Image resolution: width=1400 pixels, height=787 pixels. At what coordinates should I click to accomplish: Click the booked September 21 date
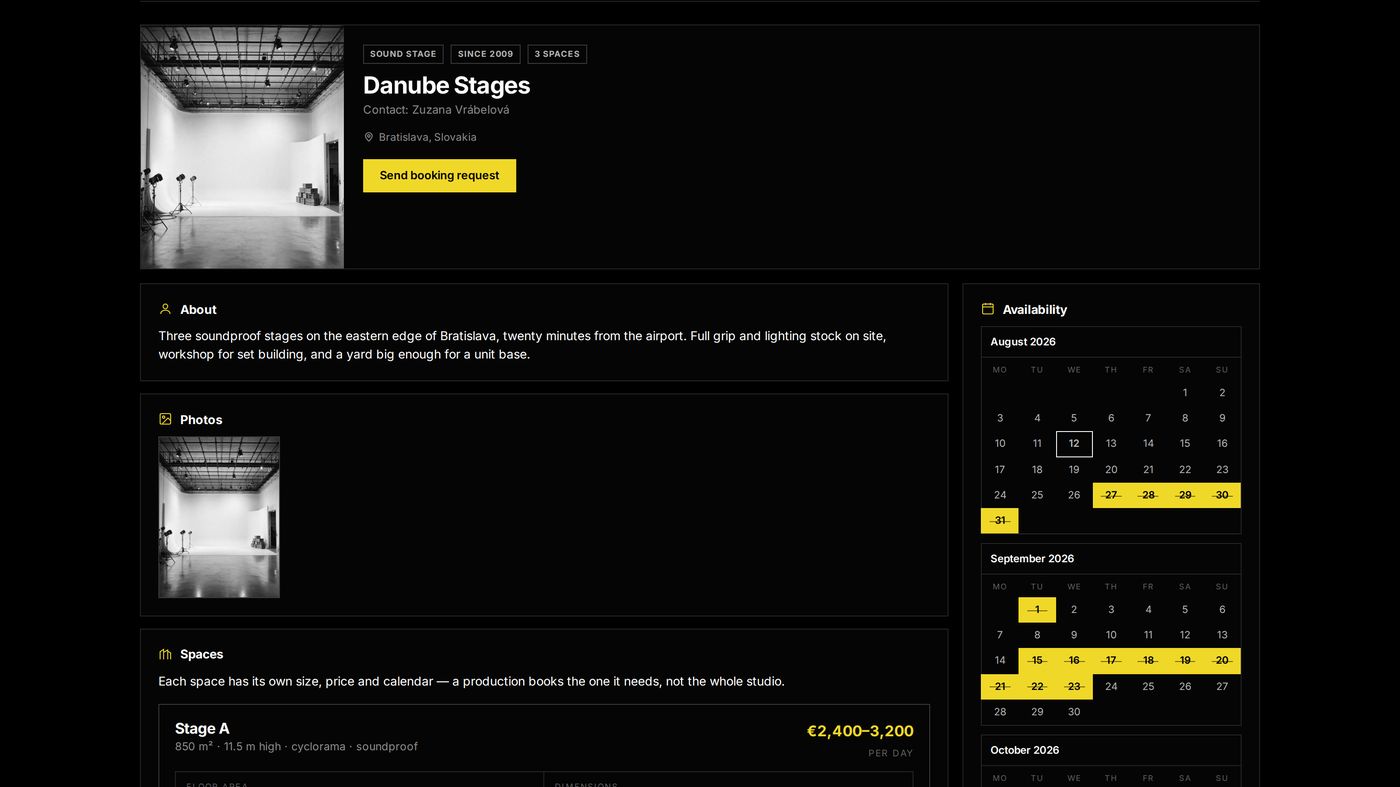[x=1000, y=687]
